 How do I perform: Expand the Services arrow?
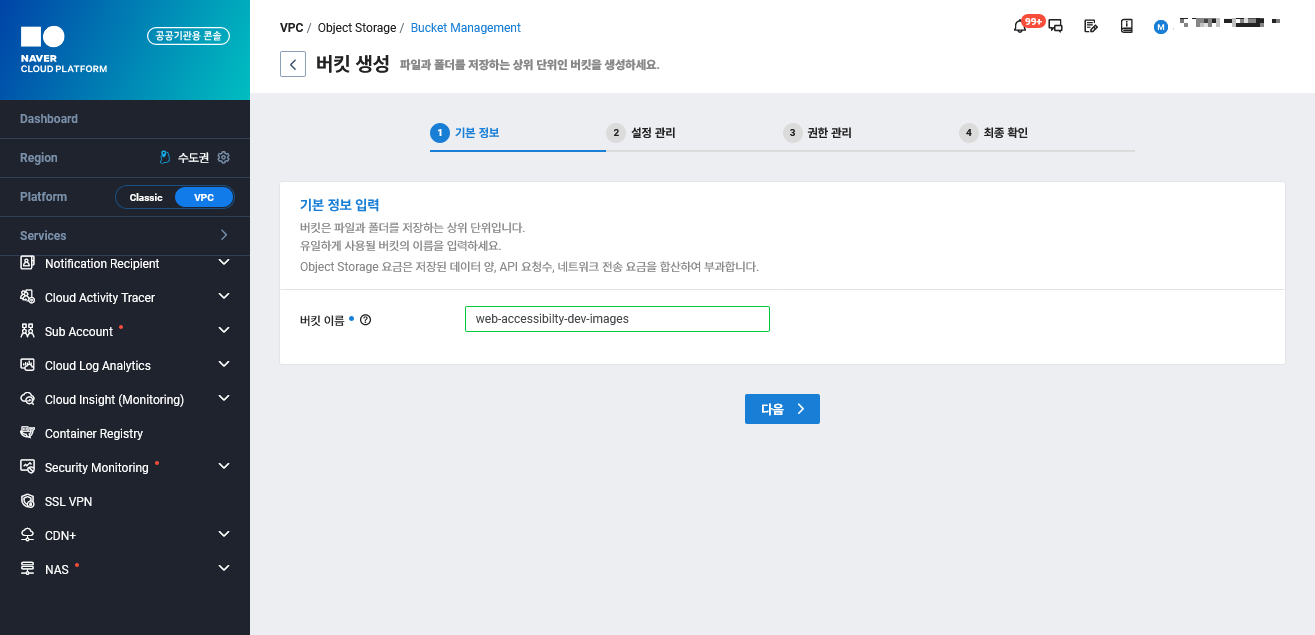(x=224, y=236)
